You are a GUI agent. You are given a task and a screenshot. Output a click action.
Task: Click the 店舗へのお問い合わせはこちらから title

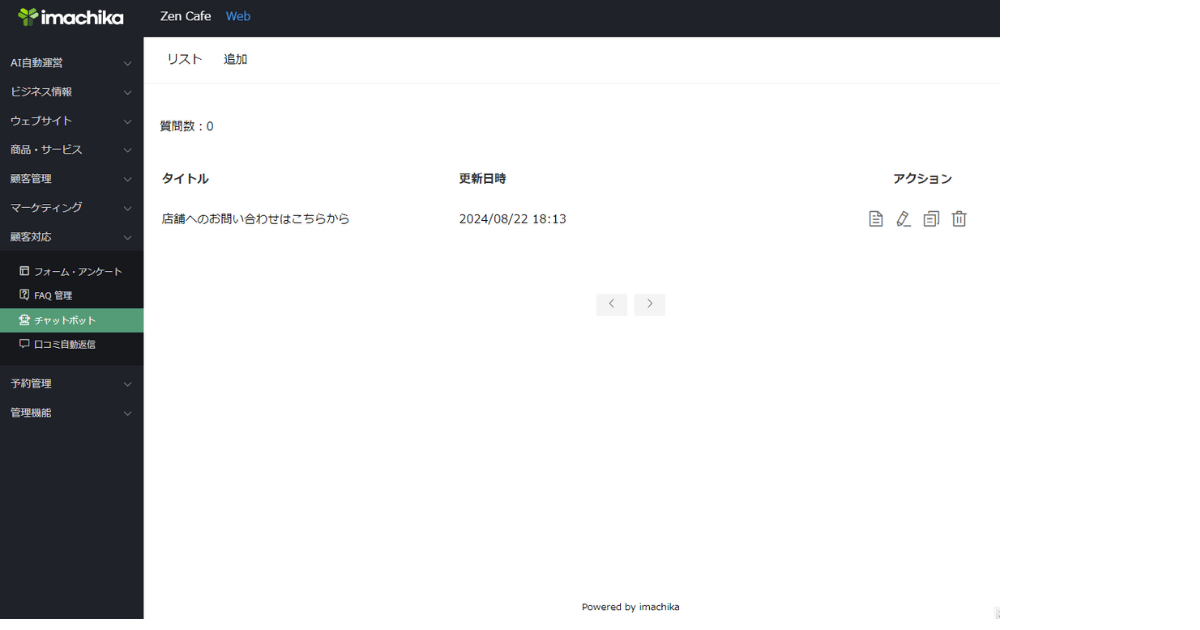[256, 219]
